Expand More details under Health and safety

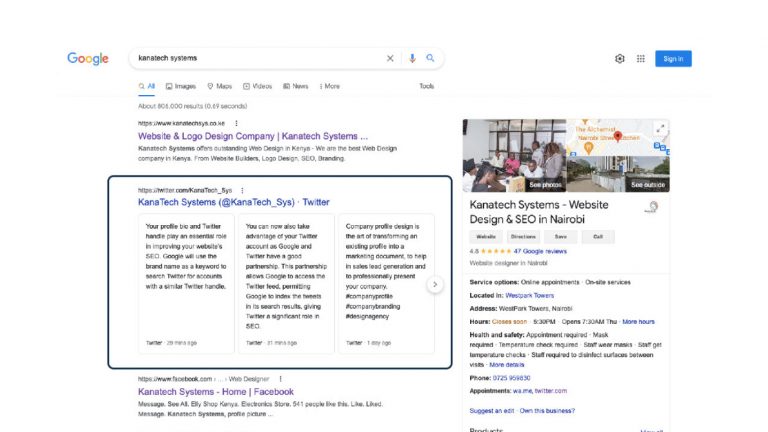pyautogui.click(x=506, y=365)
